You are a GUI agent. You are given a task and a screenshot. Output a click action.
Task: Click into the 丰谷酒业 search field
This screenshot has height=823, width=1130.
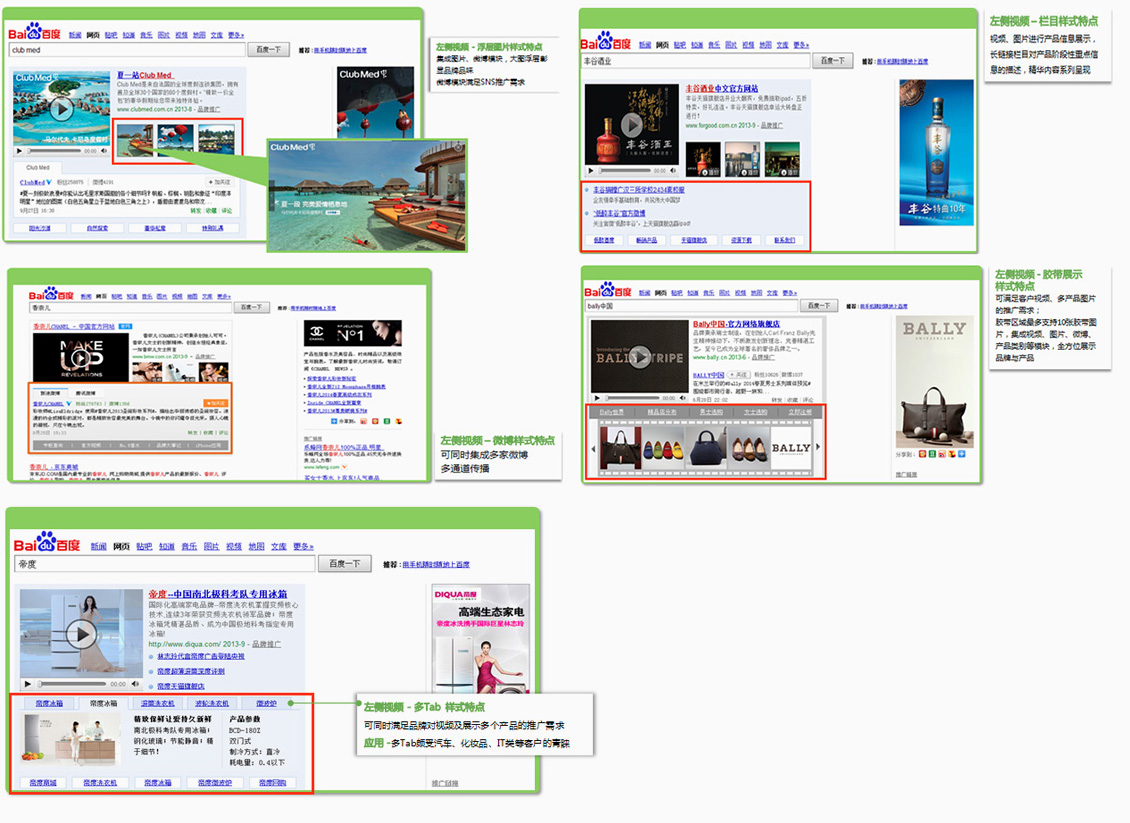[695, 61]
